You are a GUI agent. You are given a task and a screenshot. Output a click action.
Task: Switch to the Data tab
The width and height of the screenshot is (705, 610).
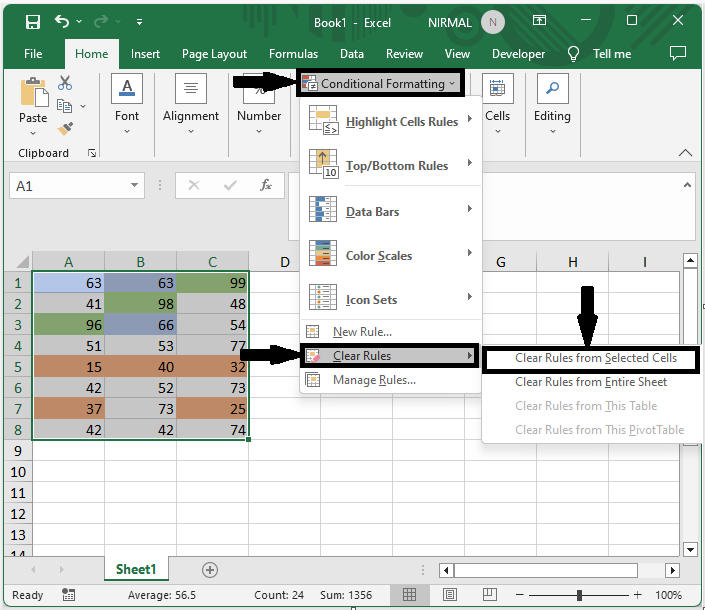[x=352, y=54]
